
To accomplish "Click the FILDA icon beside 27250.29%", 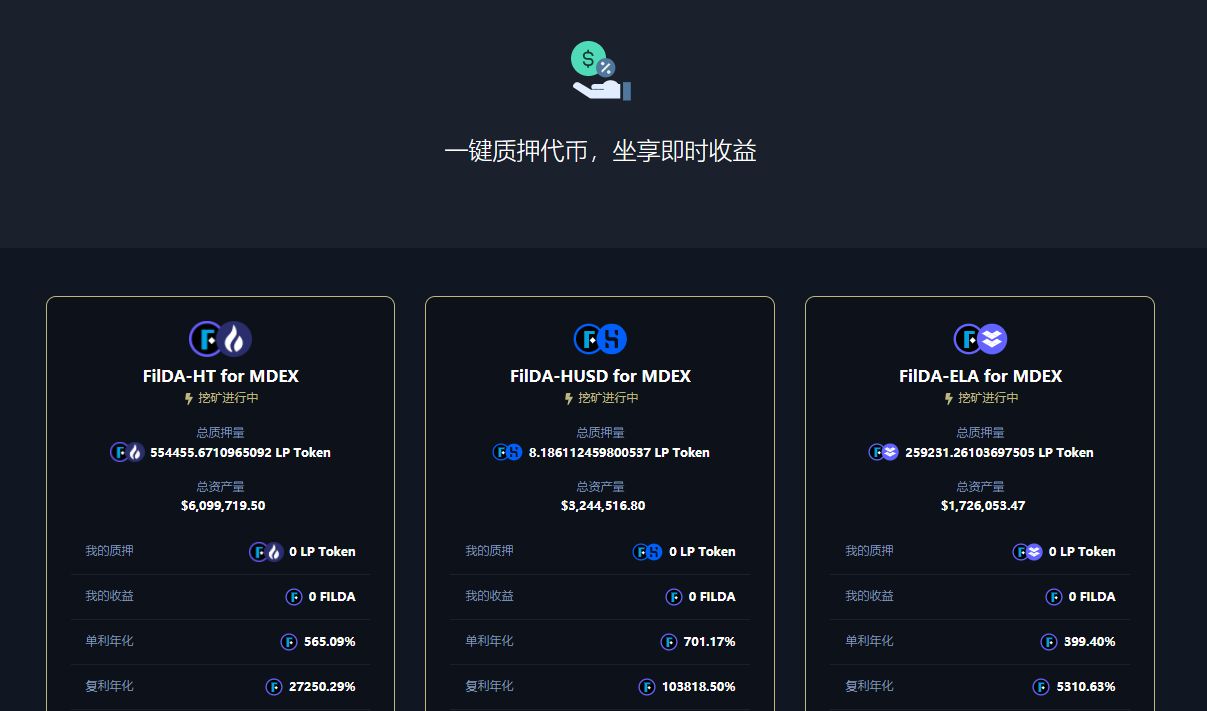I will (273, 686).
